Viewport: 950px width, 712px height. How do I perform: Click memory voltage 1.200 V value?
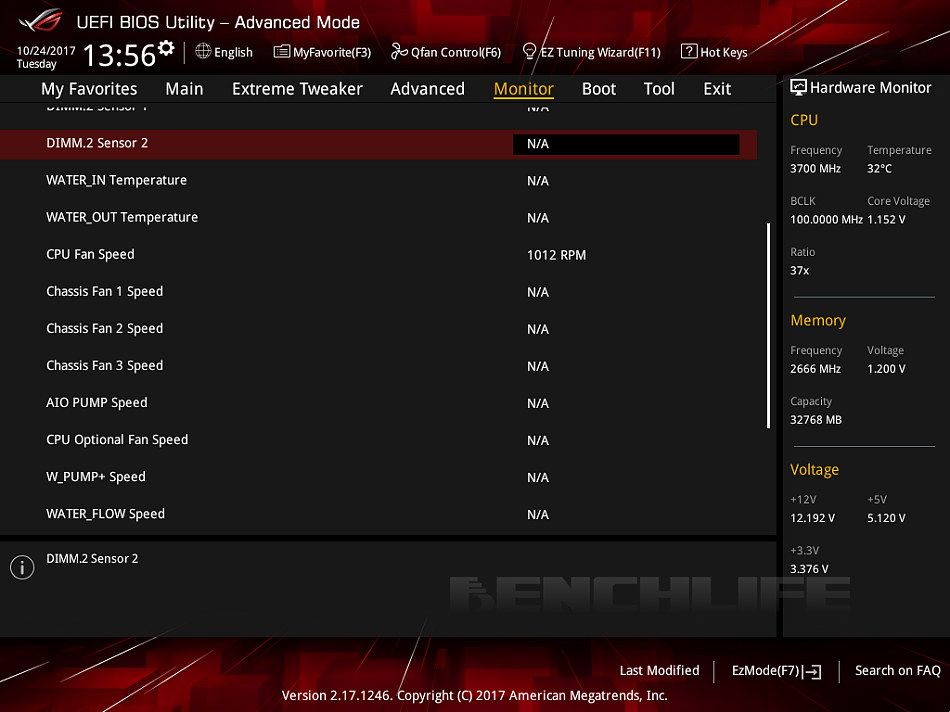886,368
